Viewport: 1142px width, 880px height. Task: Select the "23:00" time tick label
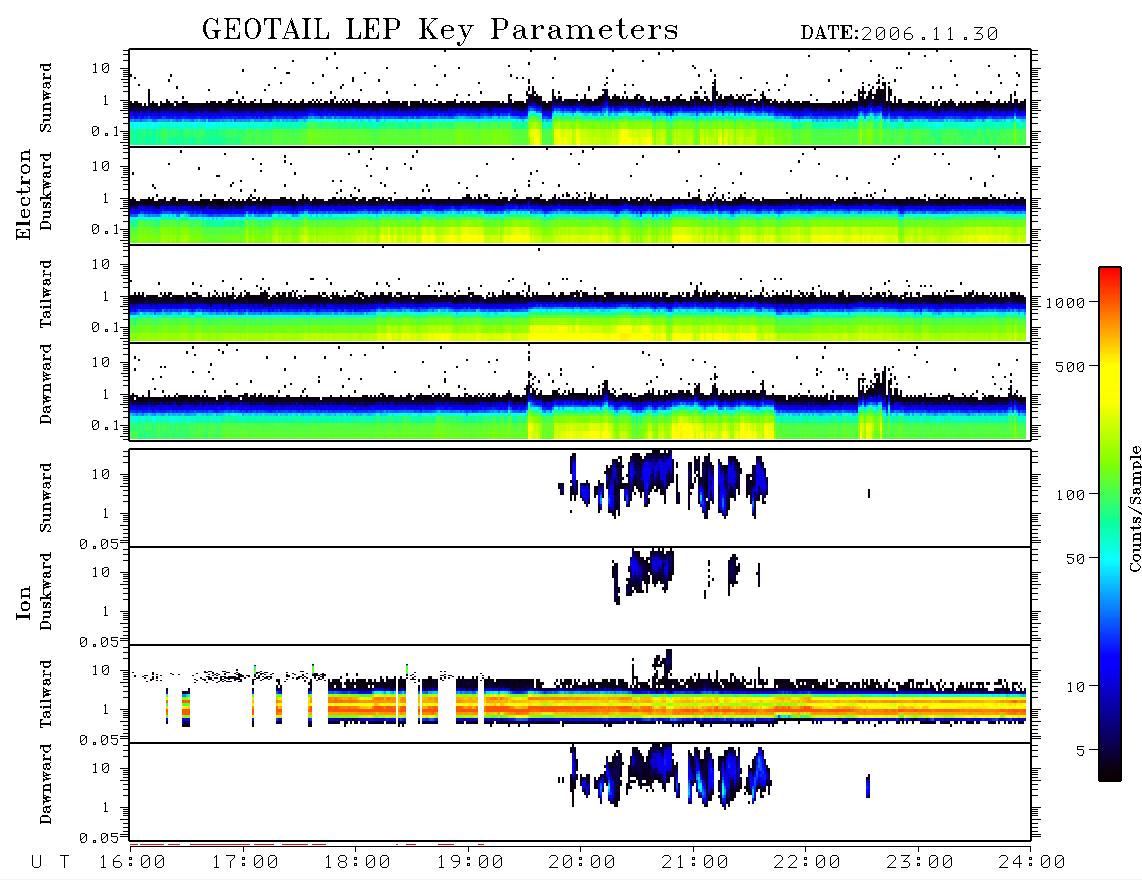pyautogui.click(x=920, y=863)
